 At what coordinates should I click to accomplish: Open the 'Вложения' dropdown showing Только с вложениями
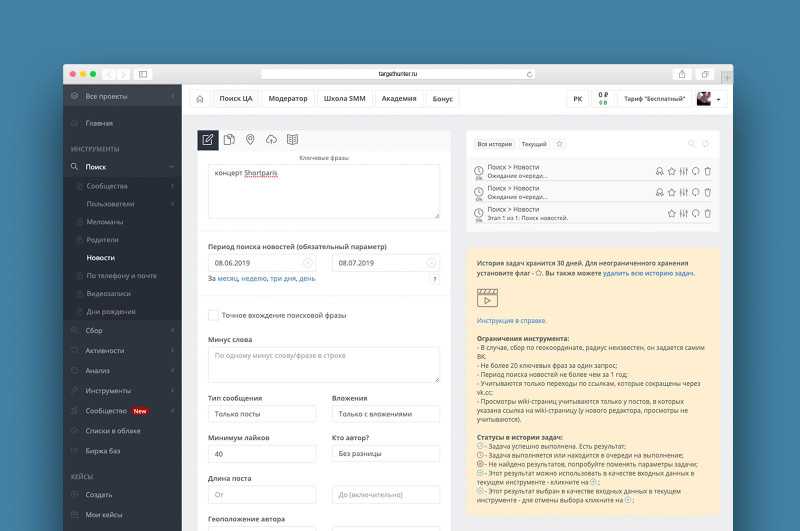pos(386,414)
